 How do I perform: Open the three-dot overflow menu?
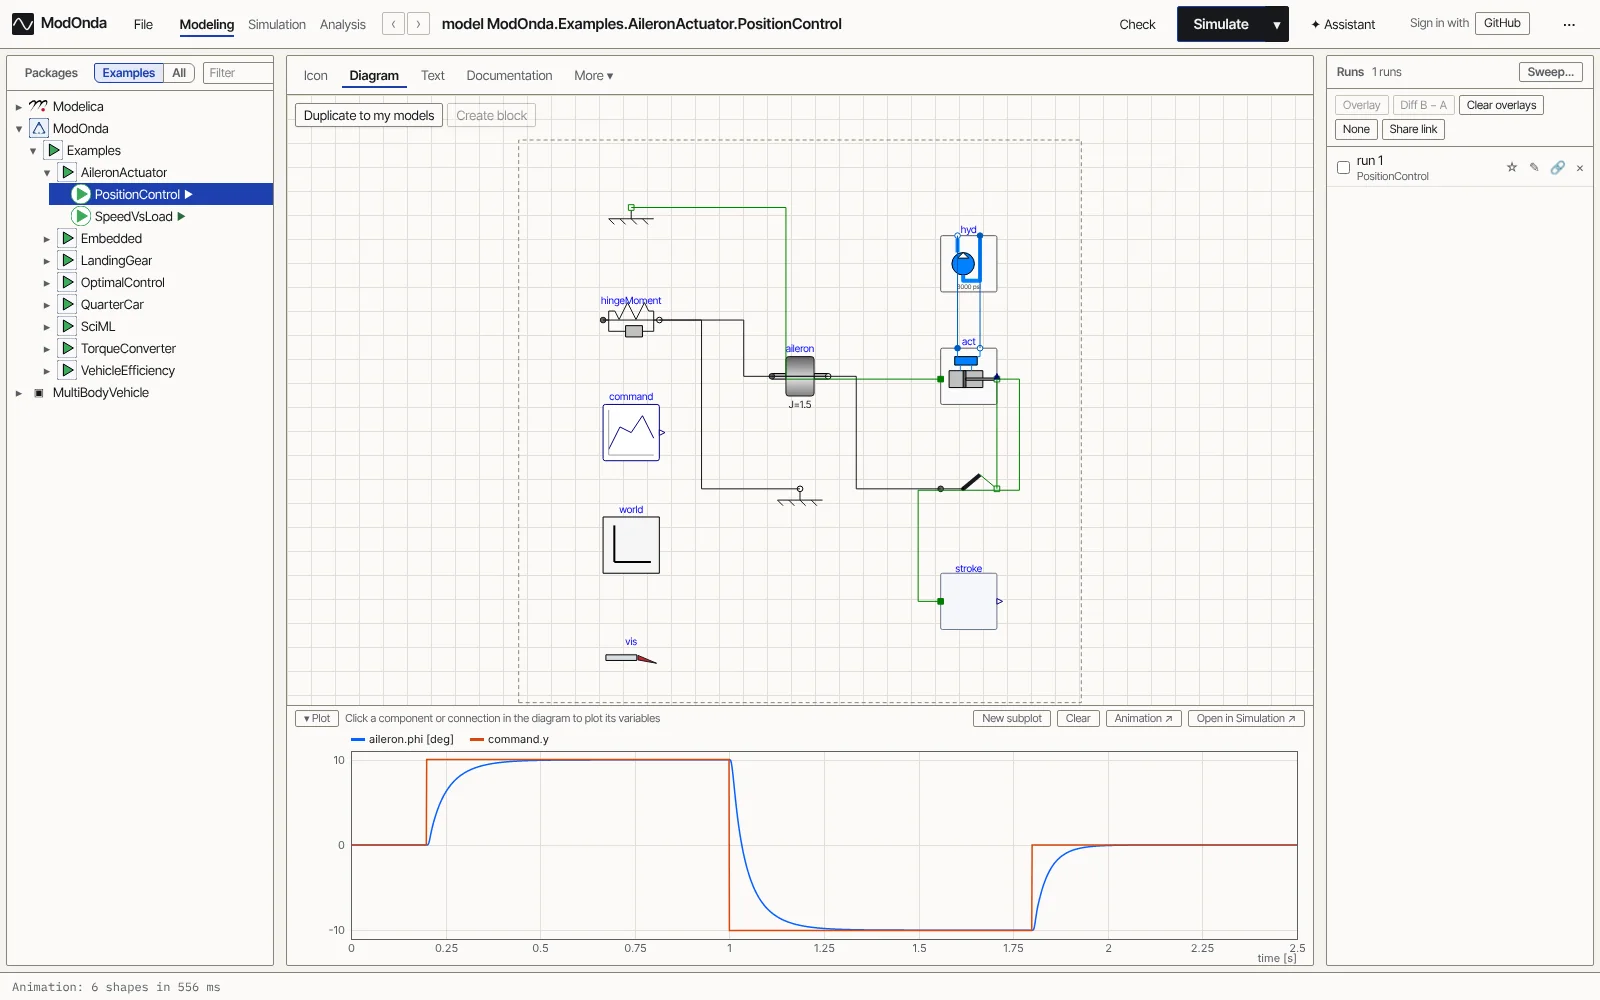(x=1569, y=24)
